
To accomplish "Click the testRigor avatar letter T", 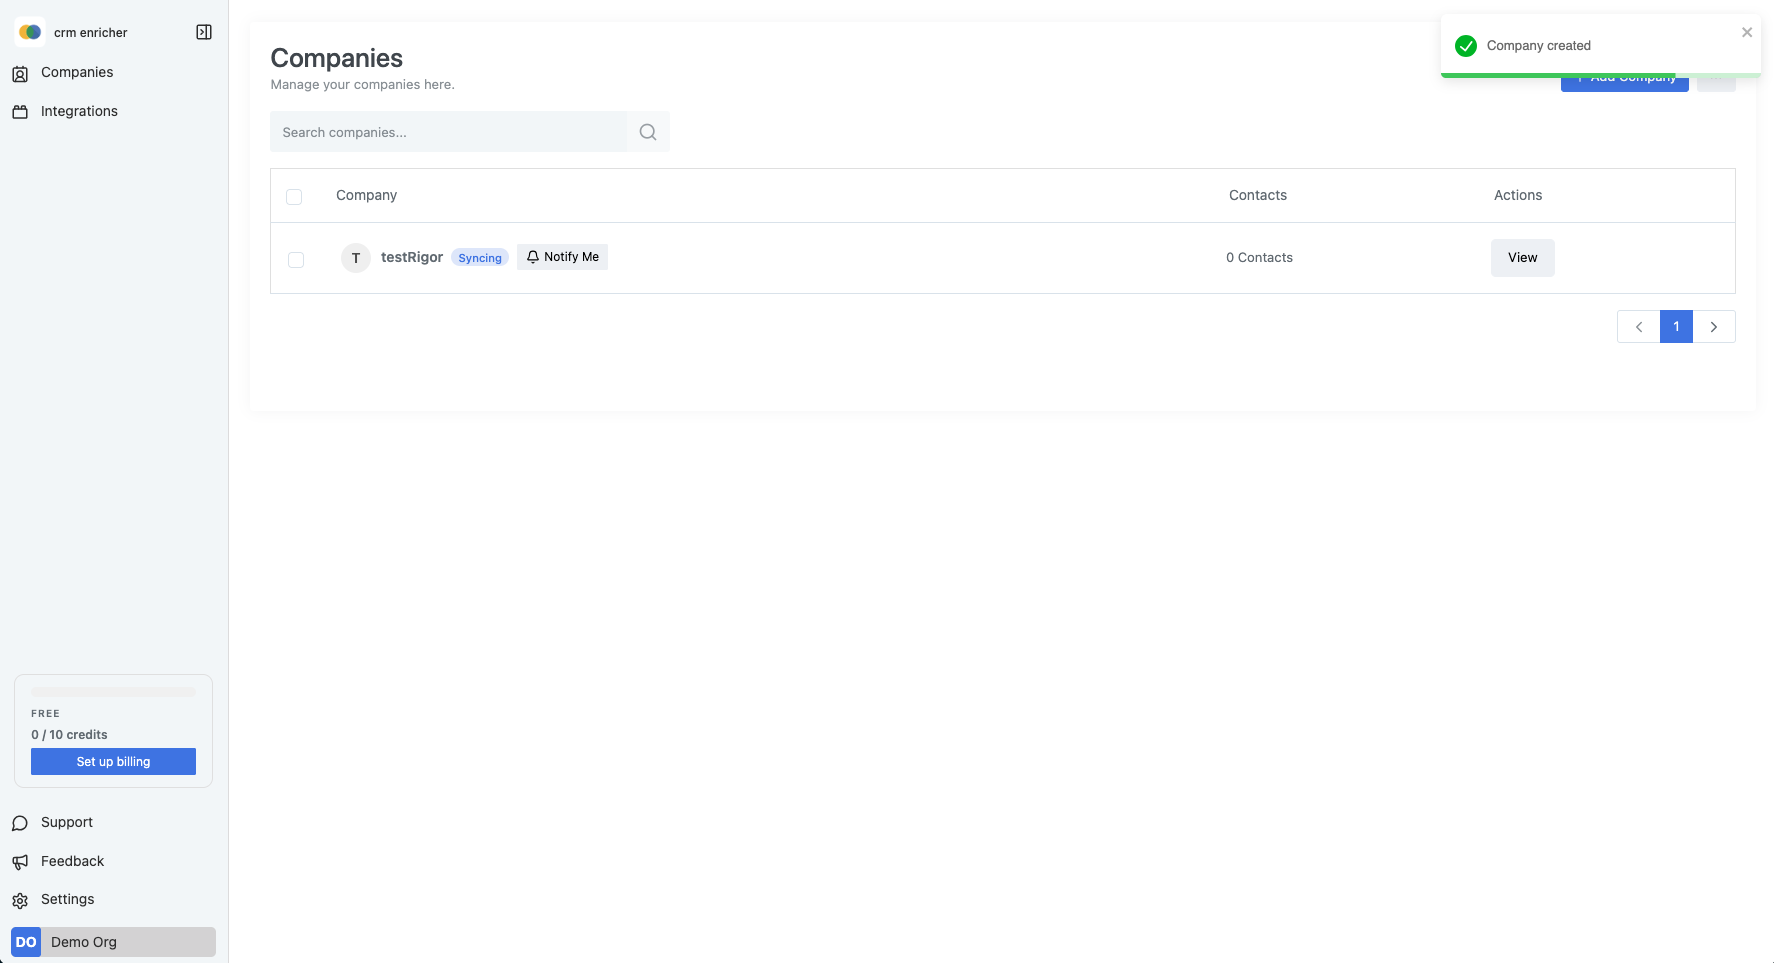I will click(356, 258).
